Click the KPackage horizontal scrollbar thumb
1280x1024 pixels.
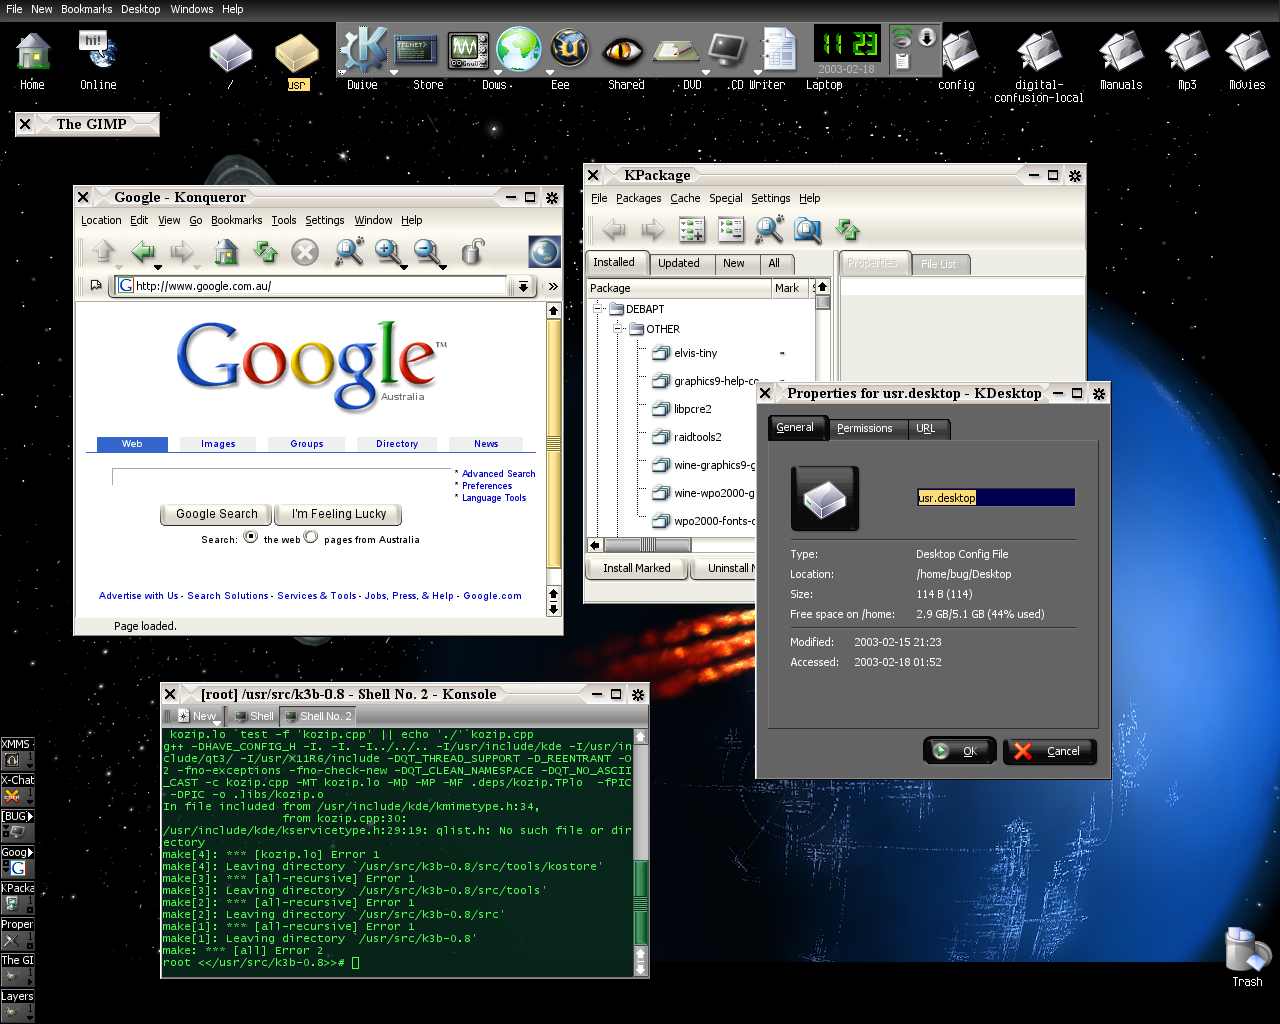[648, 545]
